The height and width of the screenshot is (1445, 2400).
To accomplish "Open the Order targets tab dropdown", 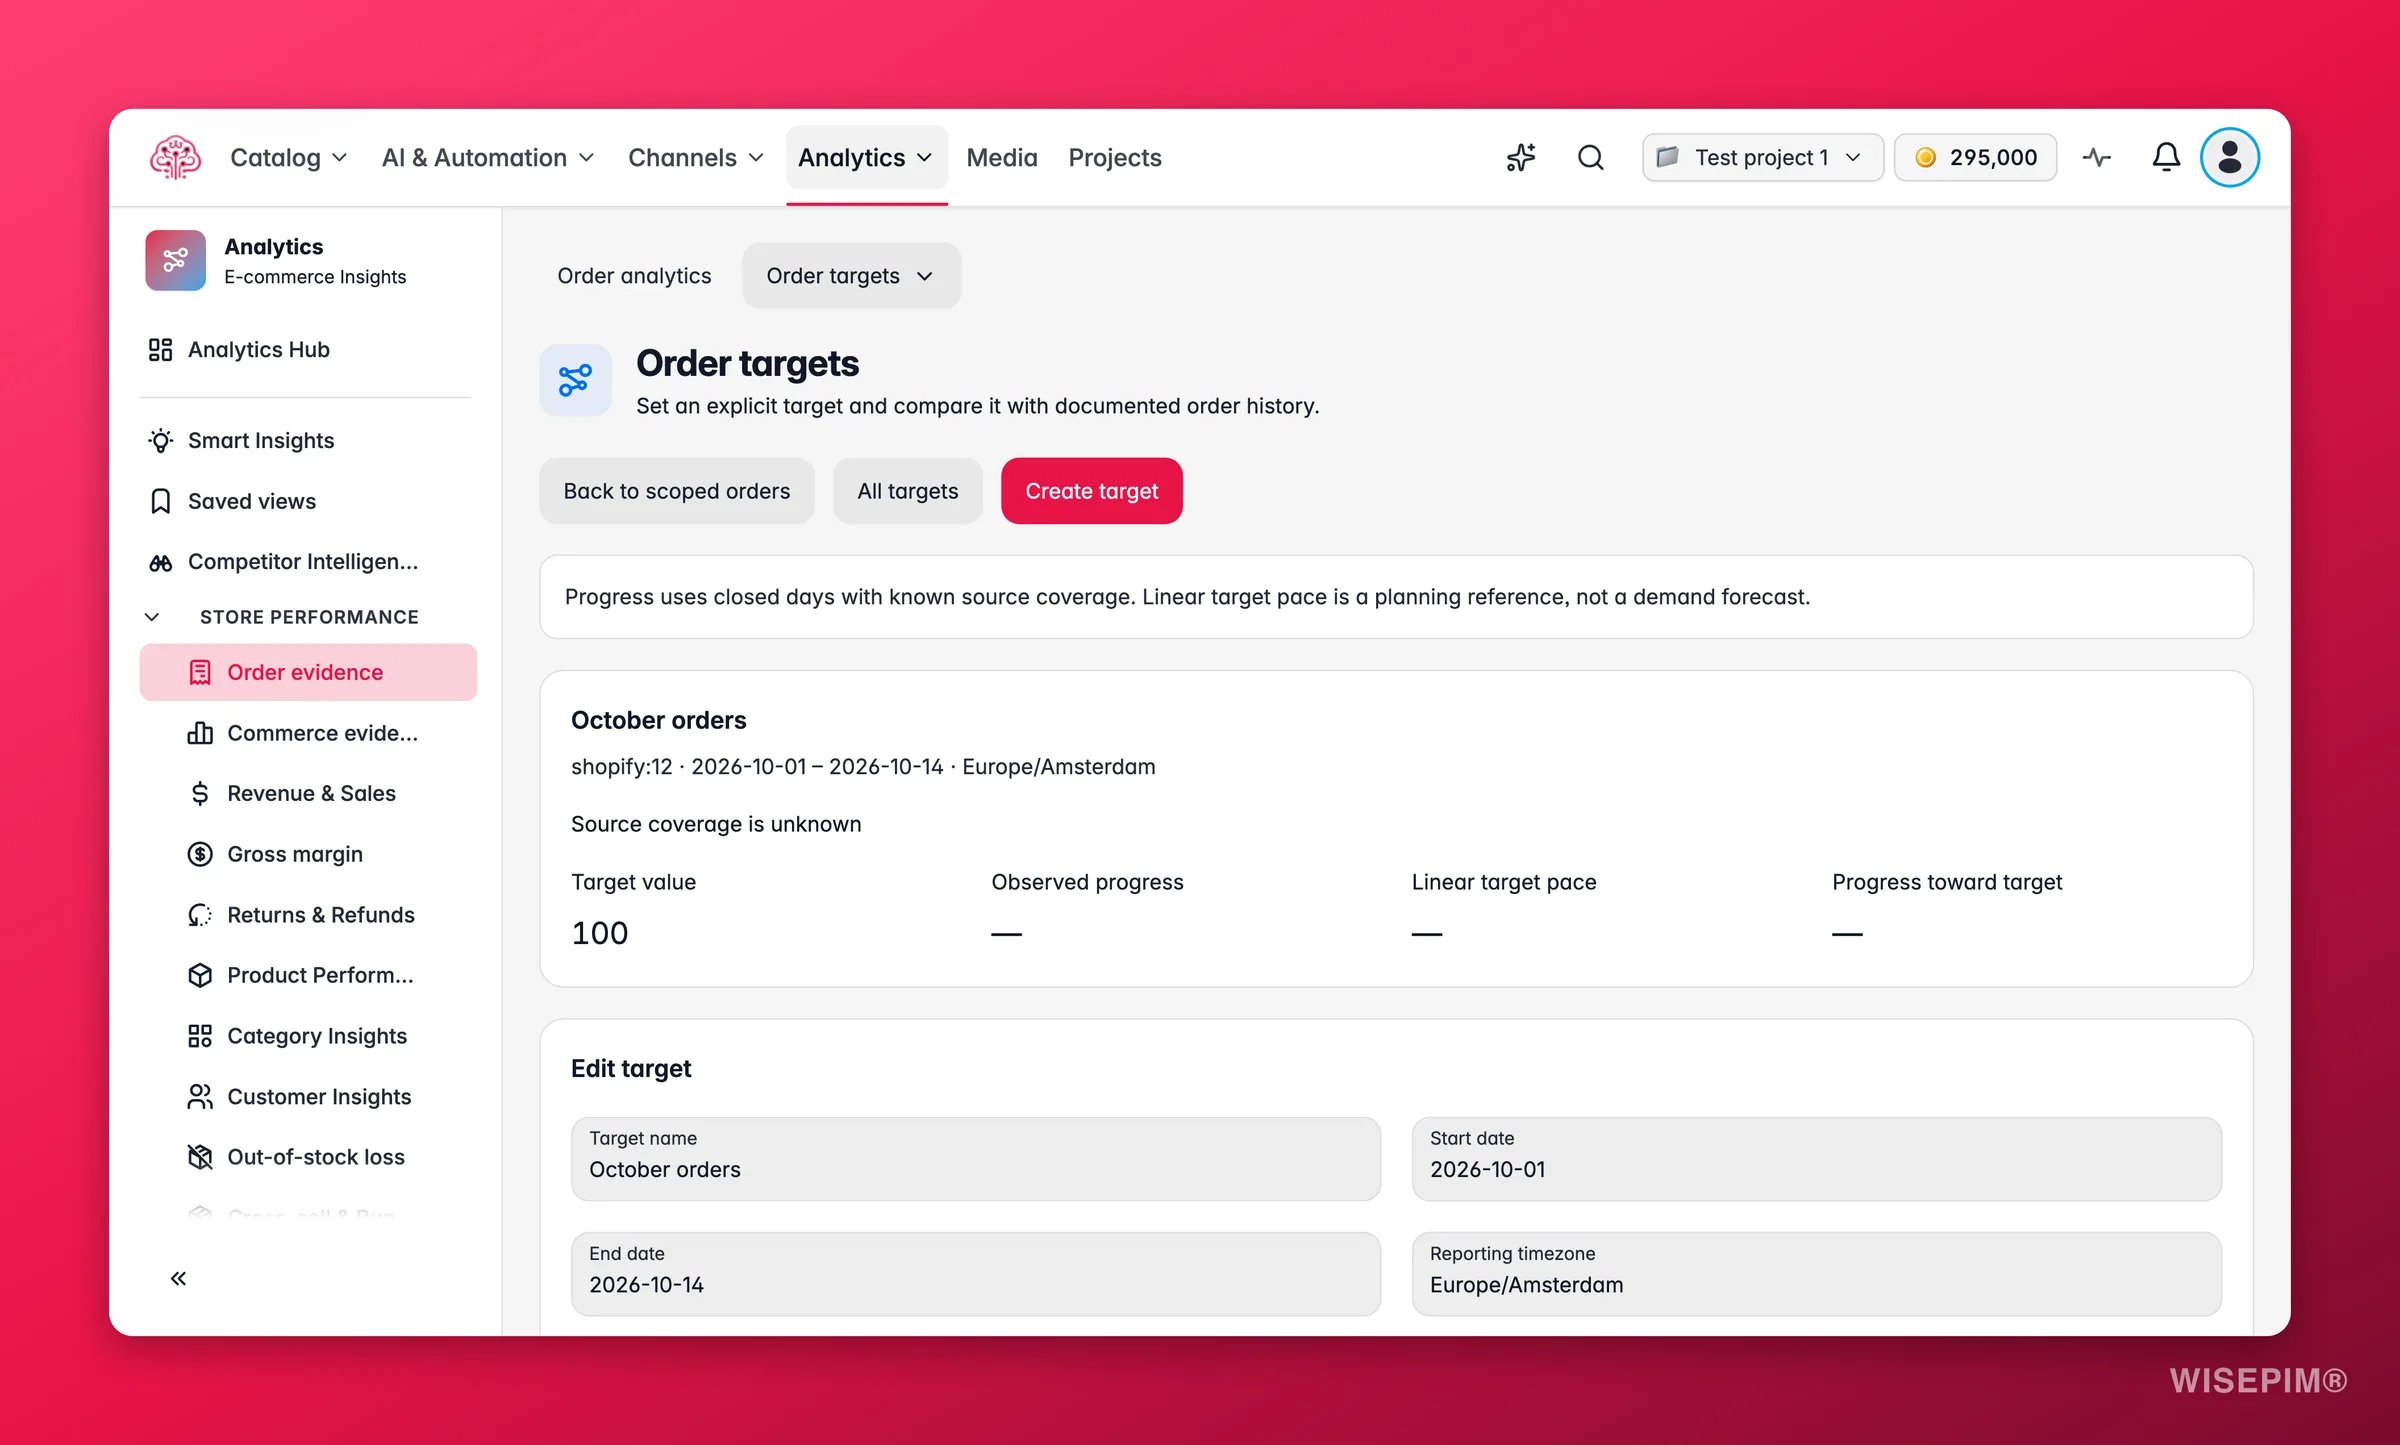I will click(851, 276).
